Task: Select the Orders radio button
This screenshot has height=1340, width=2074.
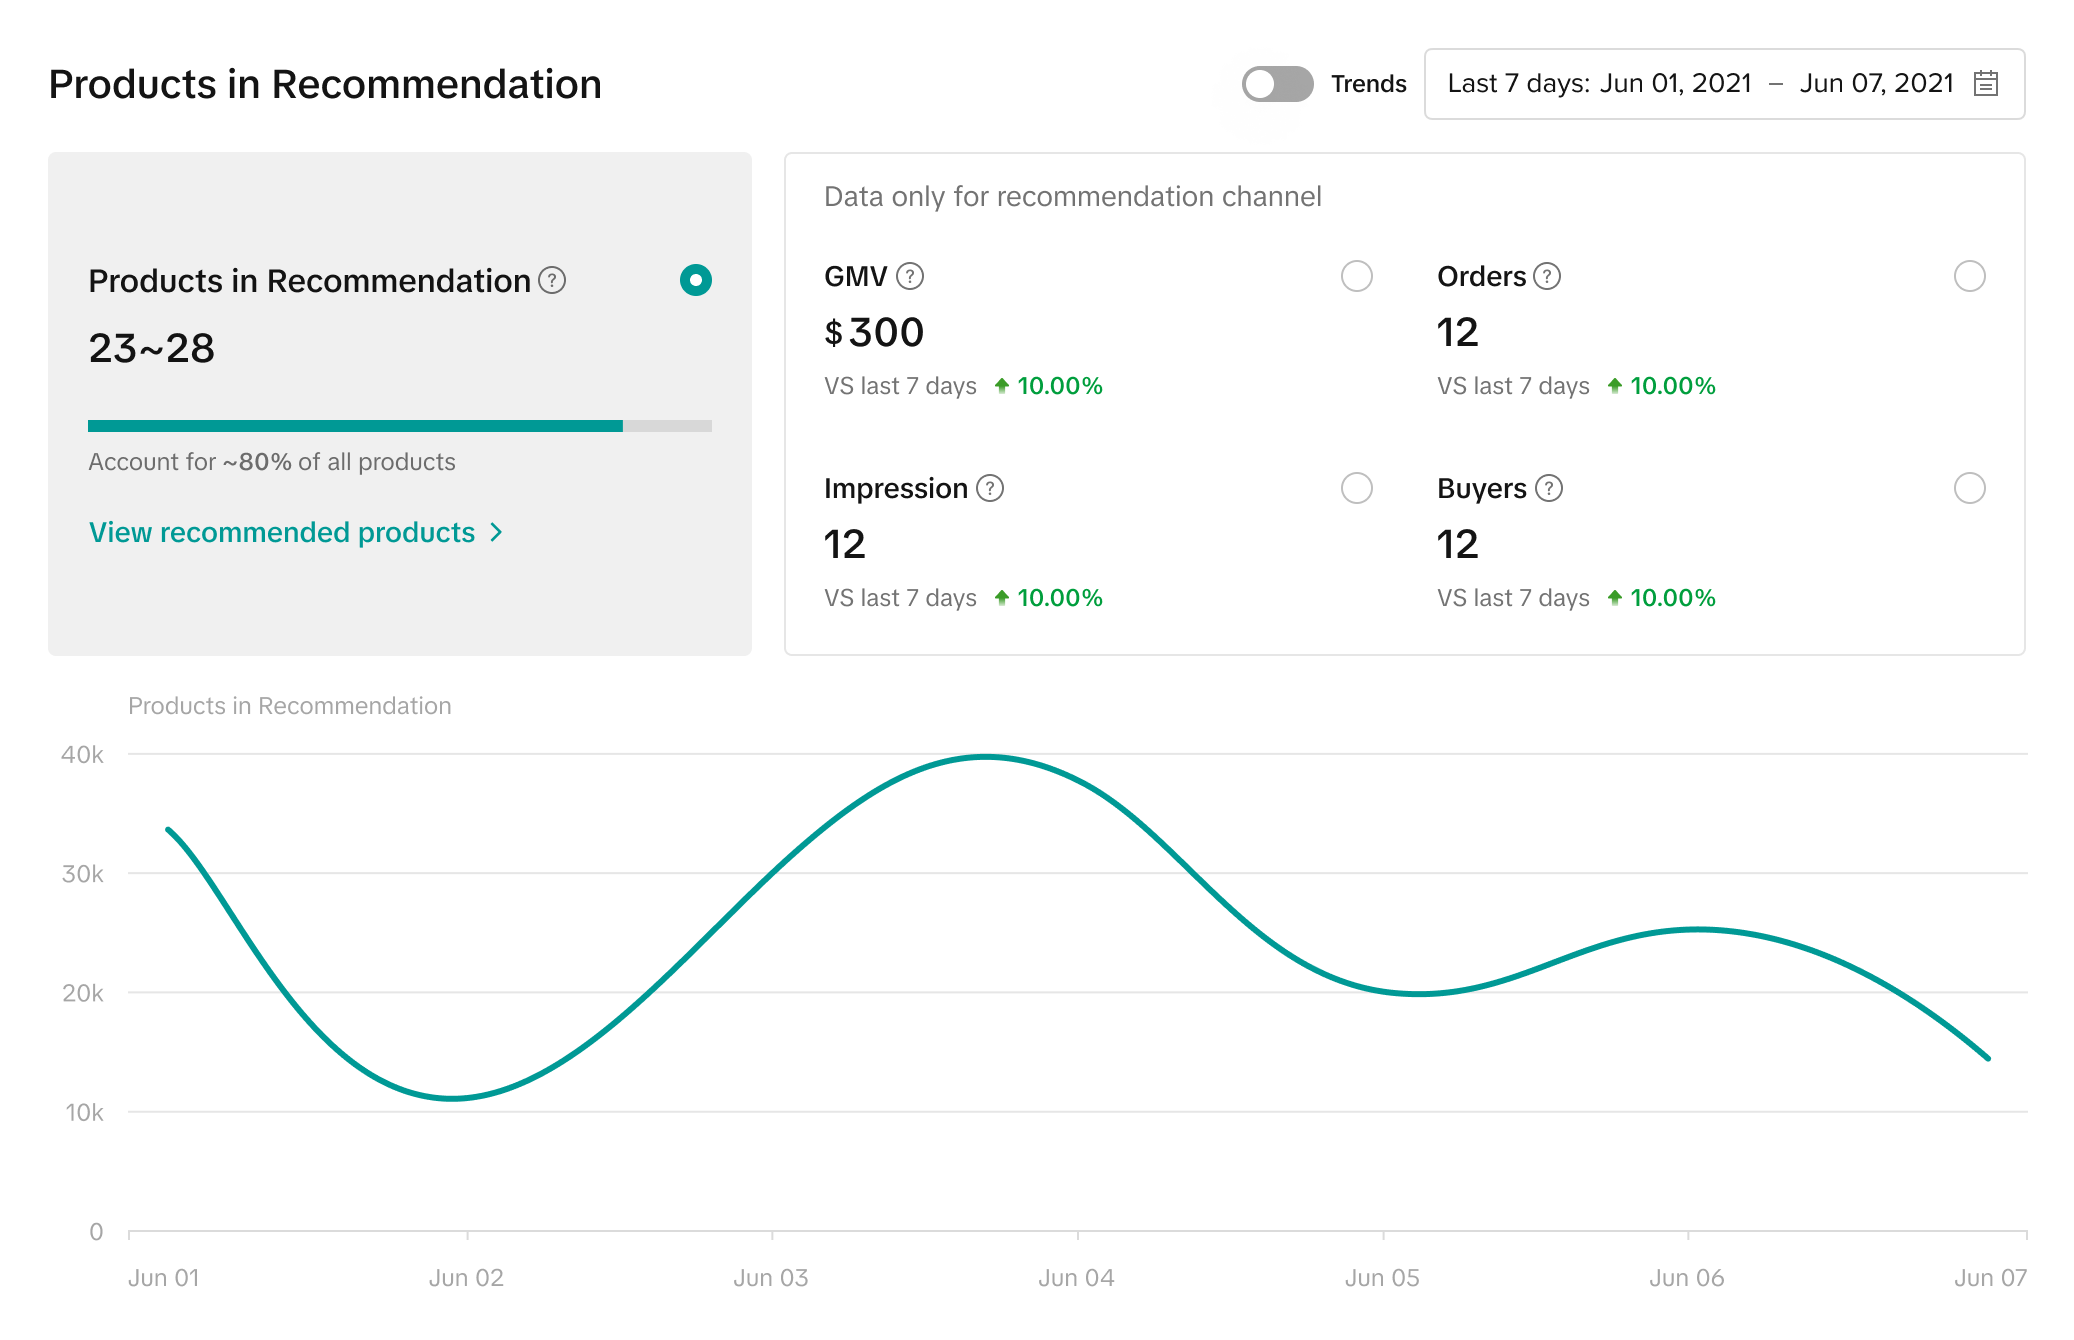Action: 1969,276
